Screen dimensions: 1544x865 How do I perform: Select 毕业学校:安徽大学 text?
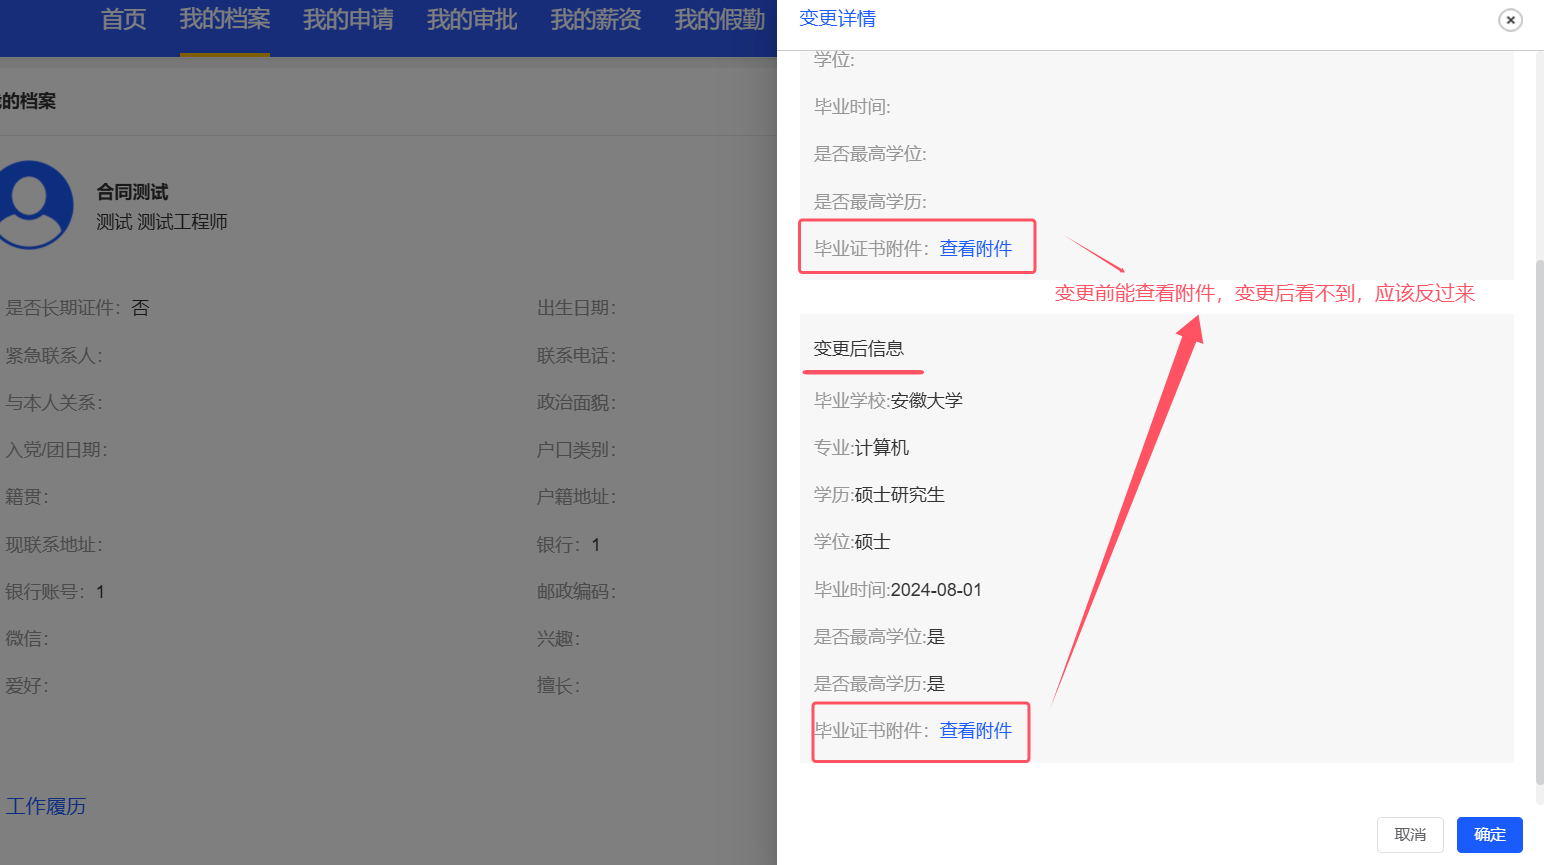point(888,401)
